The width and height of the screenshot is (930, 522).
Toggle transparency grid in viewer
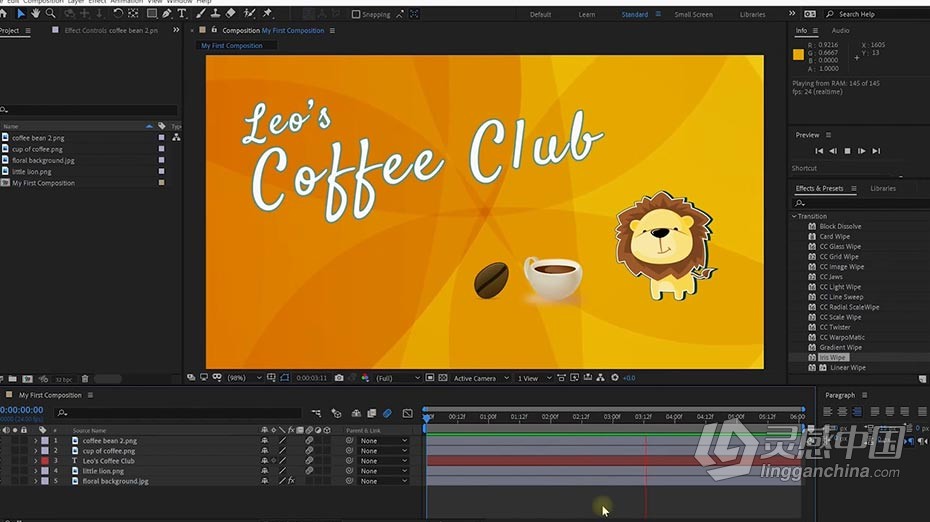pyautogui.click(x=442, y=378)
